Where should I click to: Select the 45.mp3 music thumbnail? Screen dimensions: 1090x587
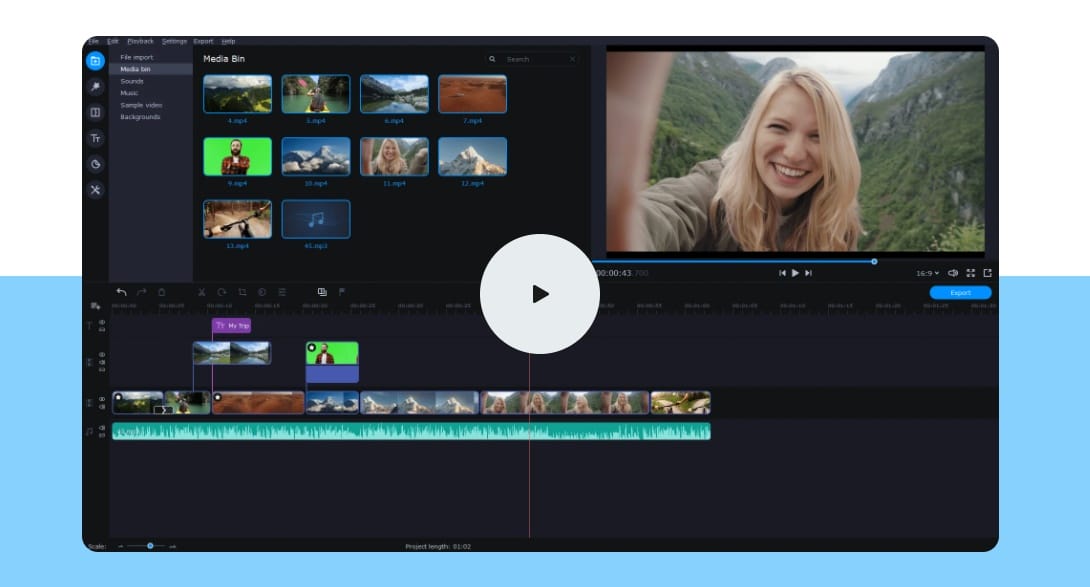(x=317, y=218)
